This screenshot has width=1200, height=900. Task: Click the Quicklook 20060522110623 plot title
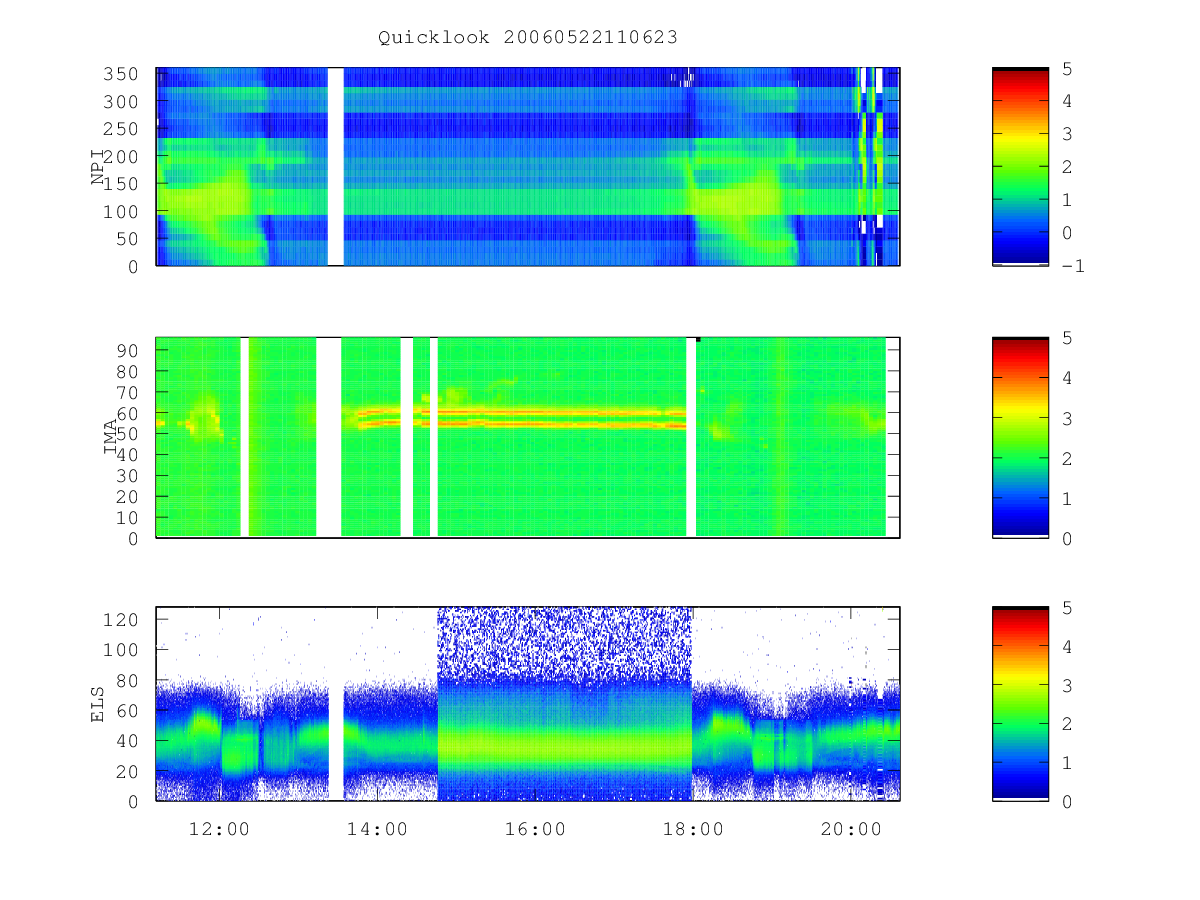click(x=528, y=37)
